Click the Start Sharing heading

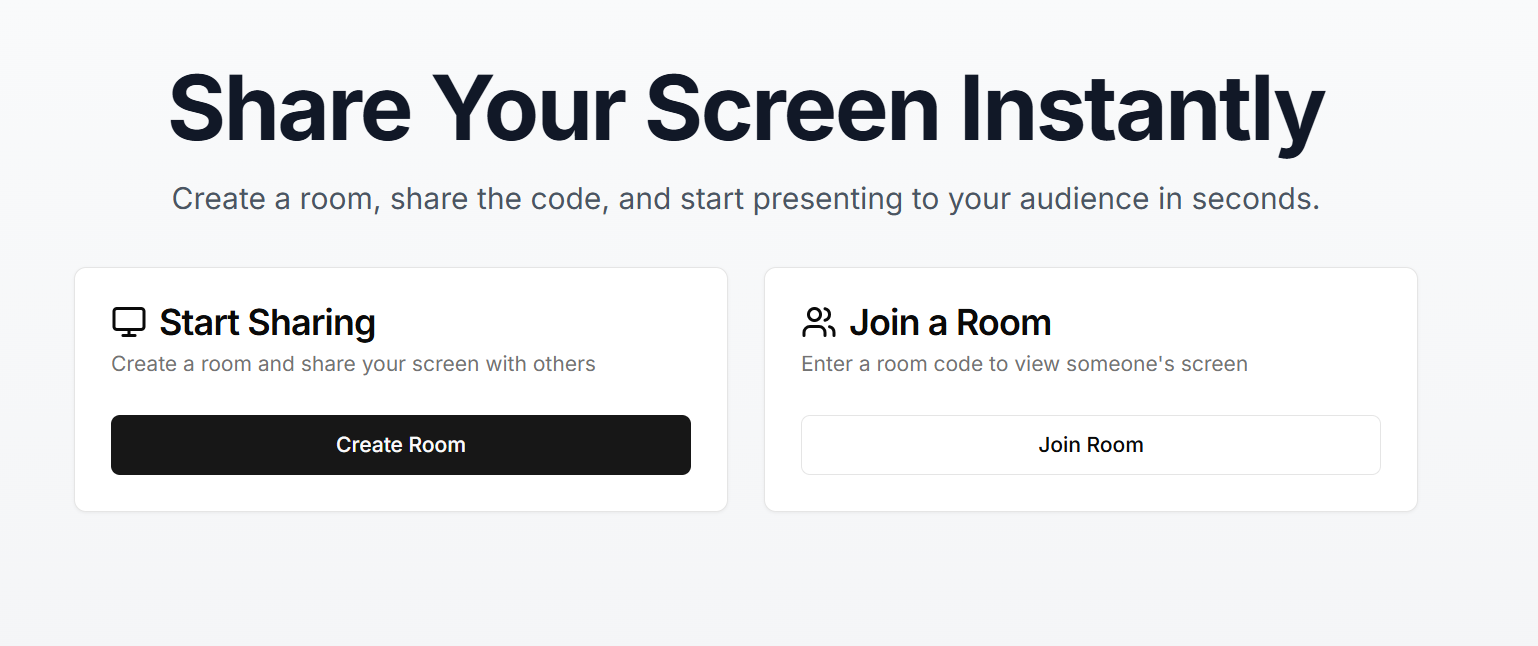267,322
